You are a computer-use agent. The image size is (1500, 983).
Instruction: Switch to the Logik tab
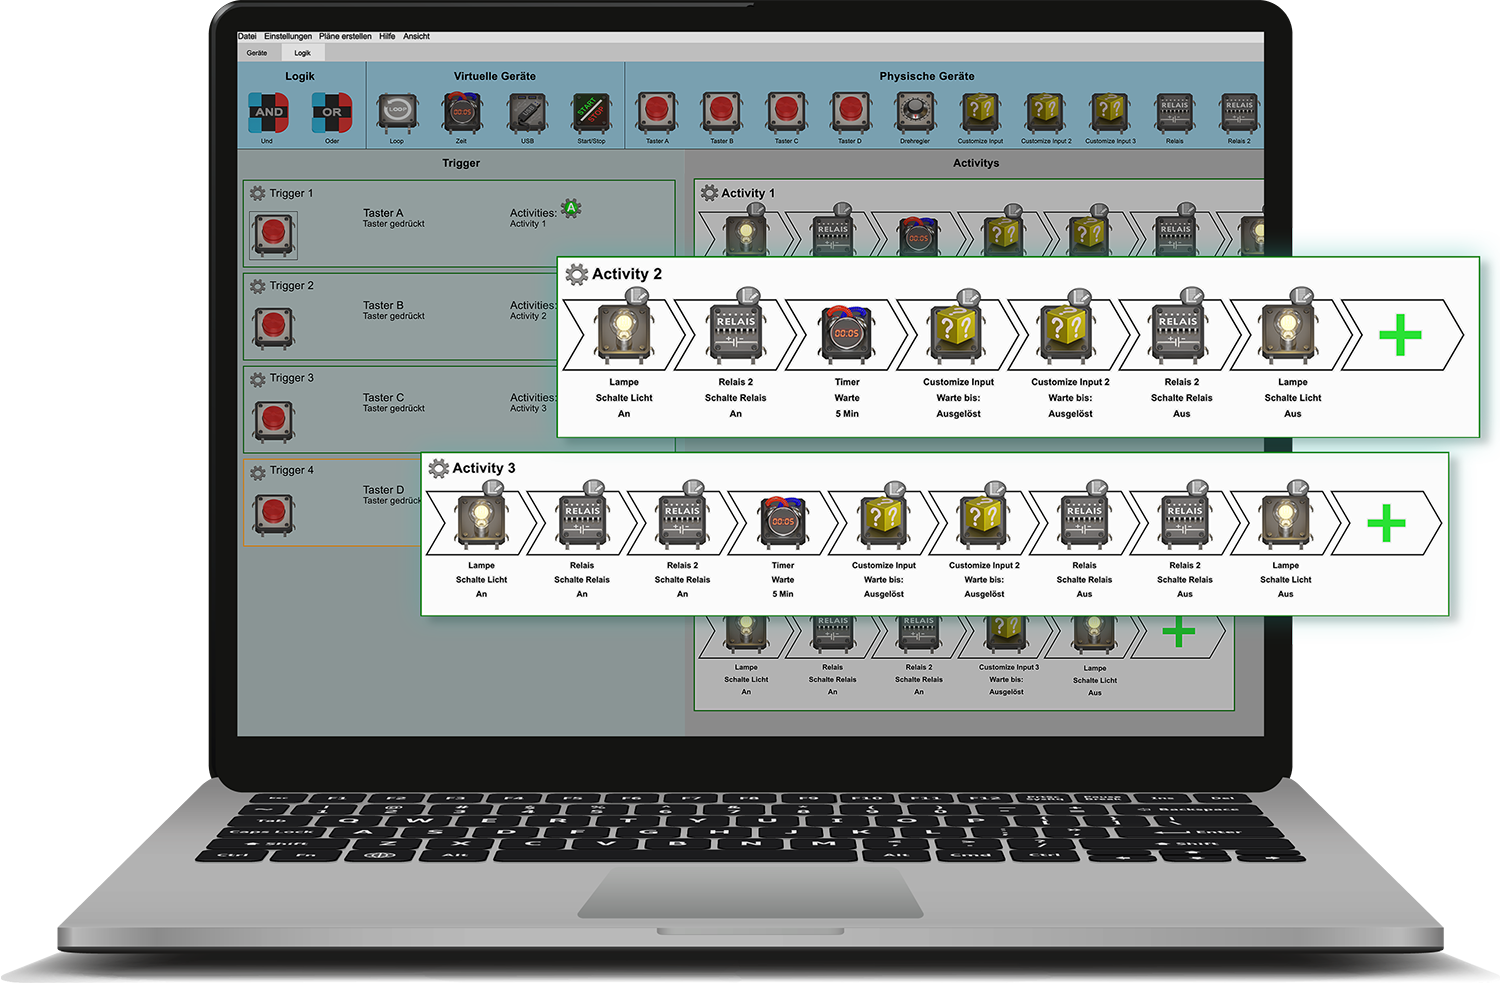pyautogui.click(x=302, y=53)
